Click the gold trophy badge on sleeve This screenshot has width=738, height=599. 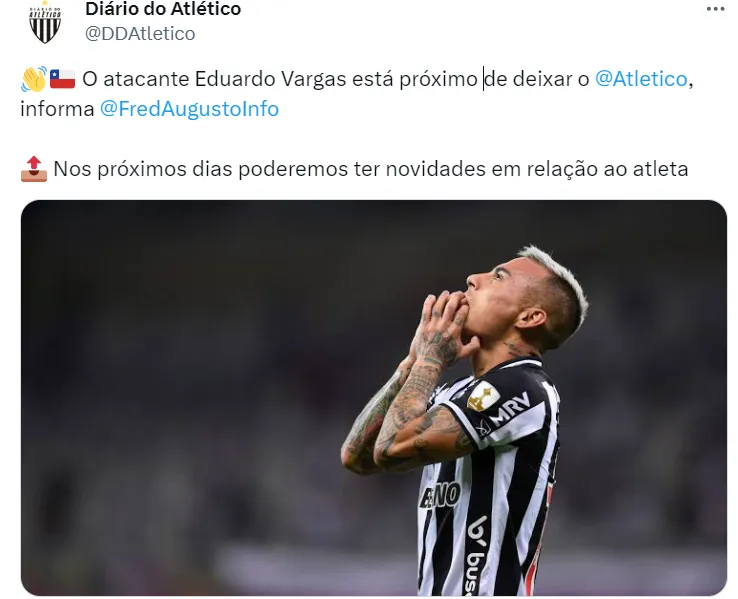pos(483,396)
